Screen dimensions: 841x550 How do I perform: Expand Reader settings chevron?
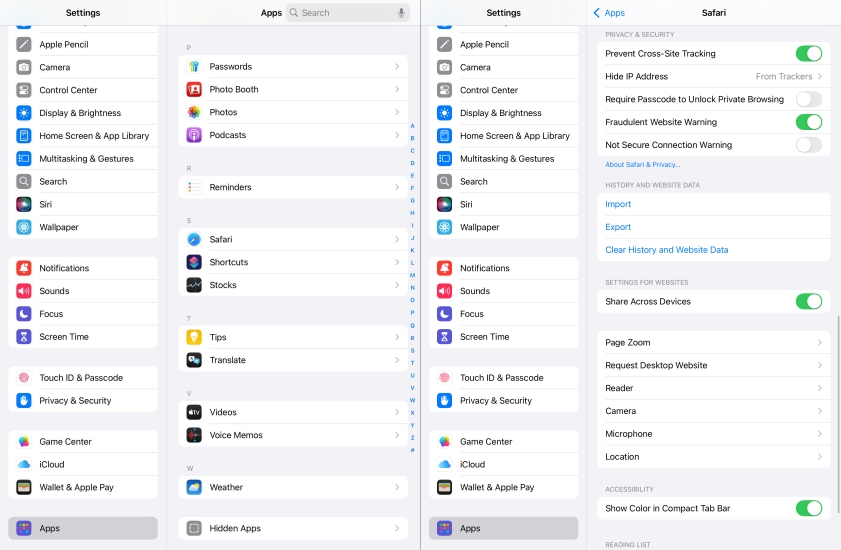click(820, 388)
